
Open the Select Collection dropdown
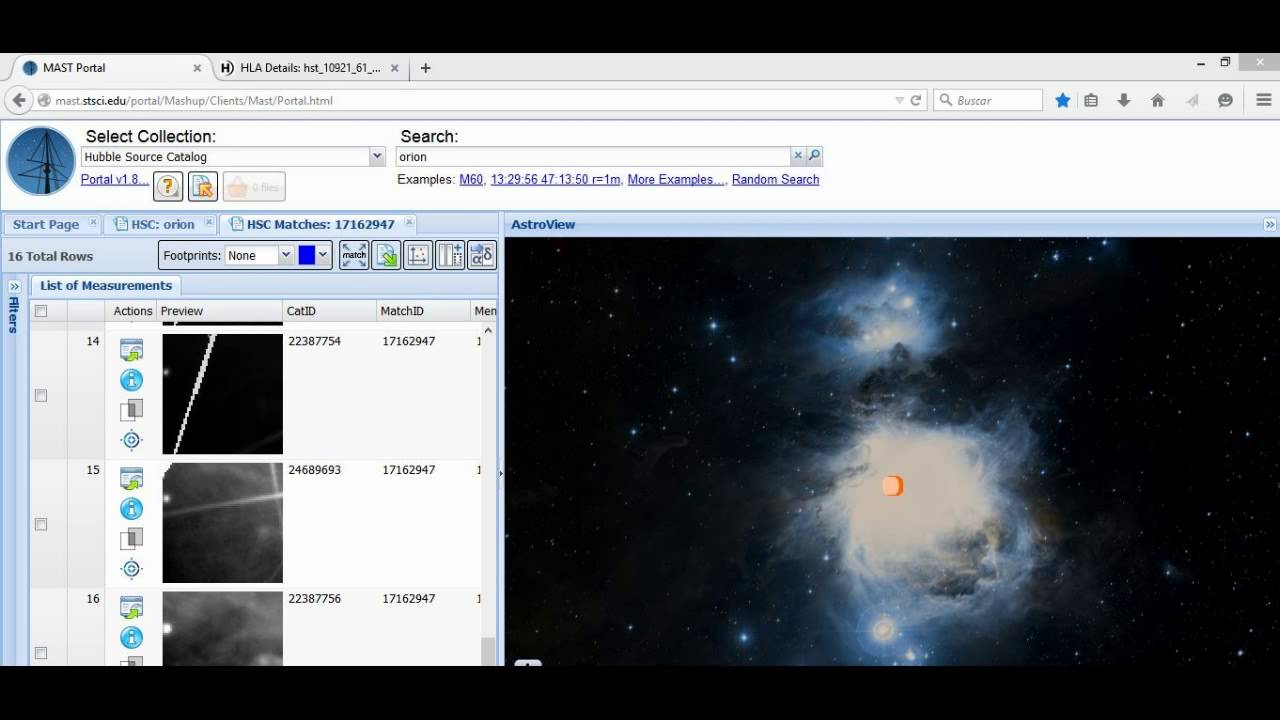coord(377,156)
